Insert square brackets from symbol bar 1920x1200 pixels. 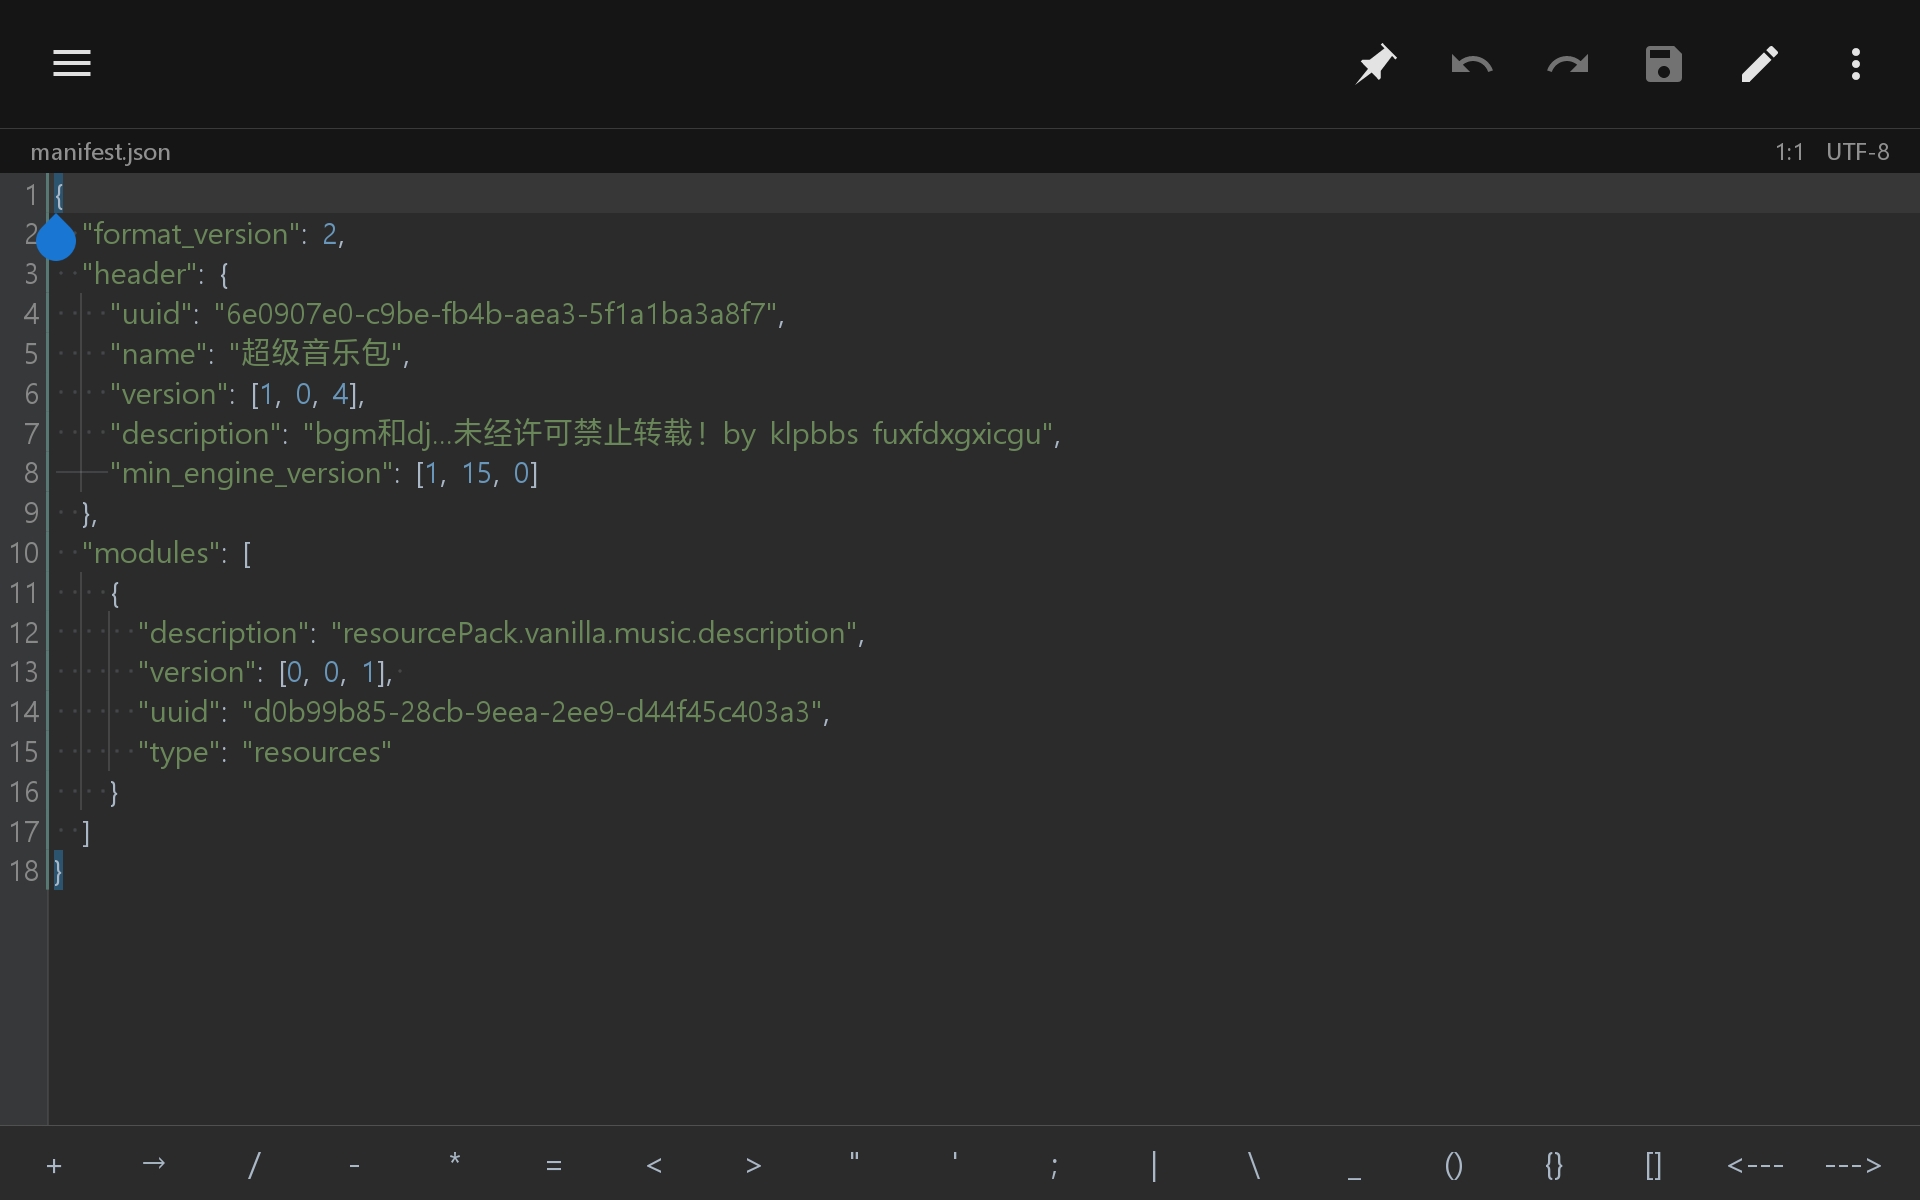point(1654,1165)
